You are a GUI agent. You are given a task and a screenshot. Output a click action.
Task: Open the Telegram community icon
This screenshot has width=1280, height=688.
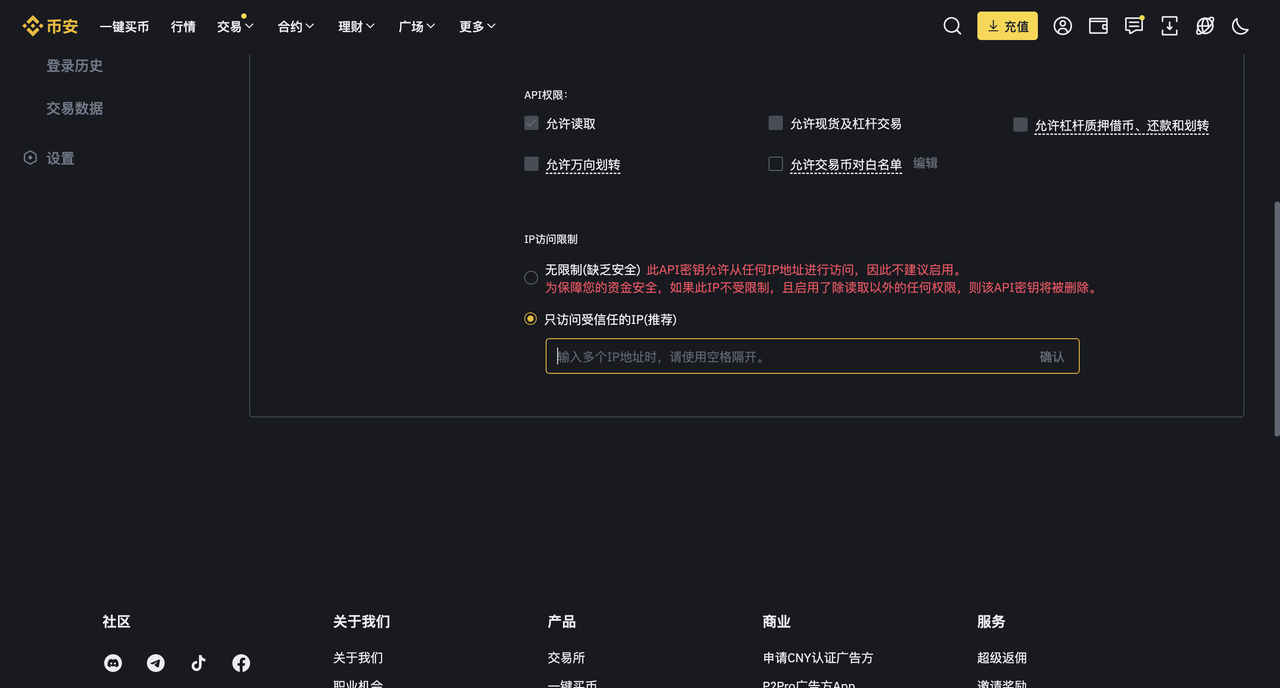156,663
